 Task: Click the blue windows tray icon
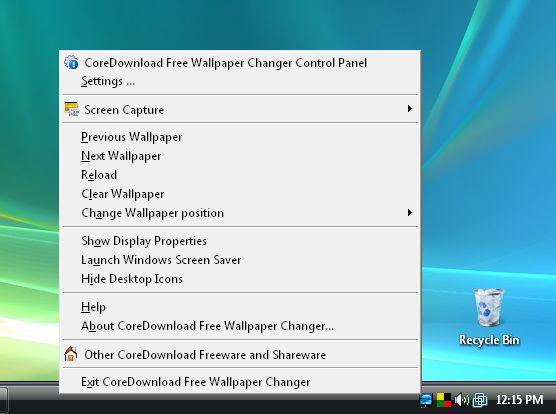click(x=480, y=400)
